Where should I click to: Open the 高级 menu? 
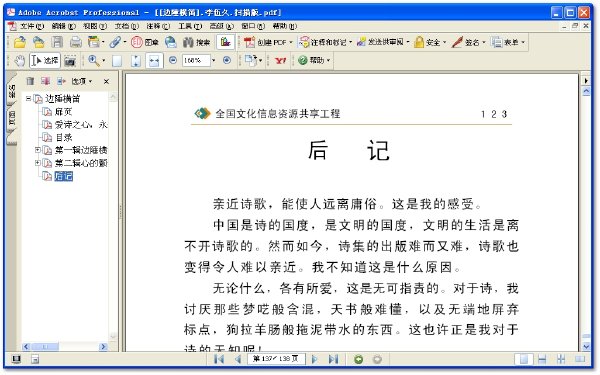222,26
